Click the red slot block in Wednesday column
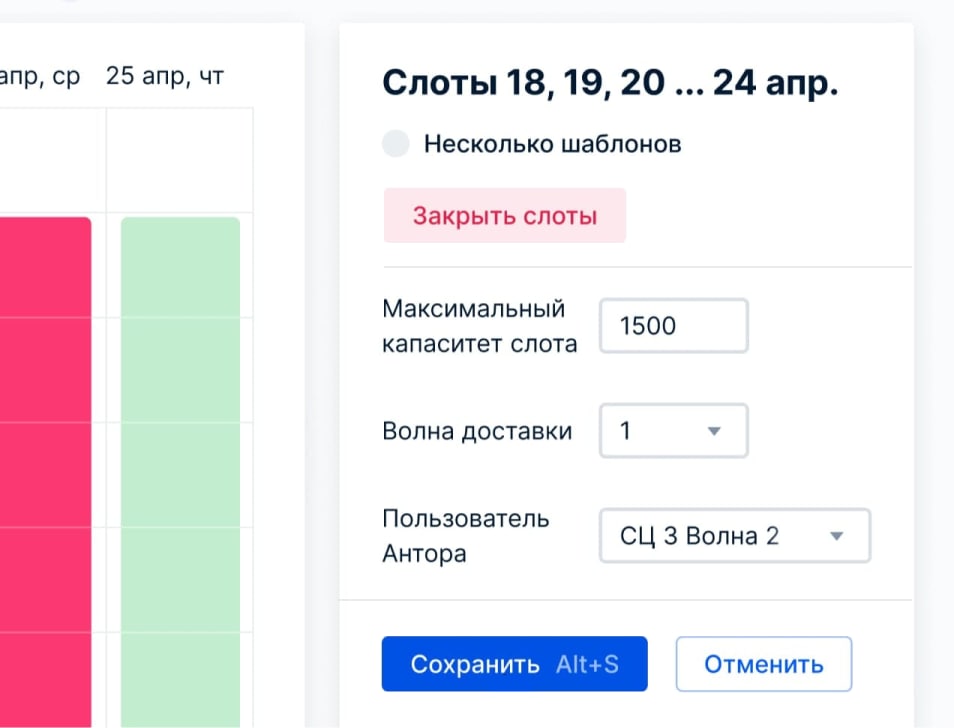 pyautogui.click(x=45, y=470)
